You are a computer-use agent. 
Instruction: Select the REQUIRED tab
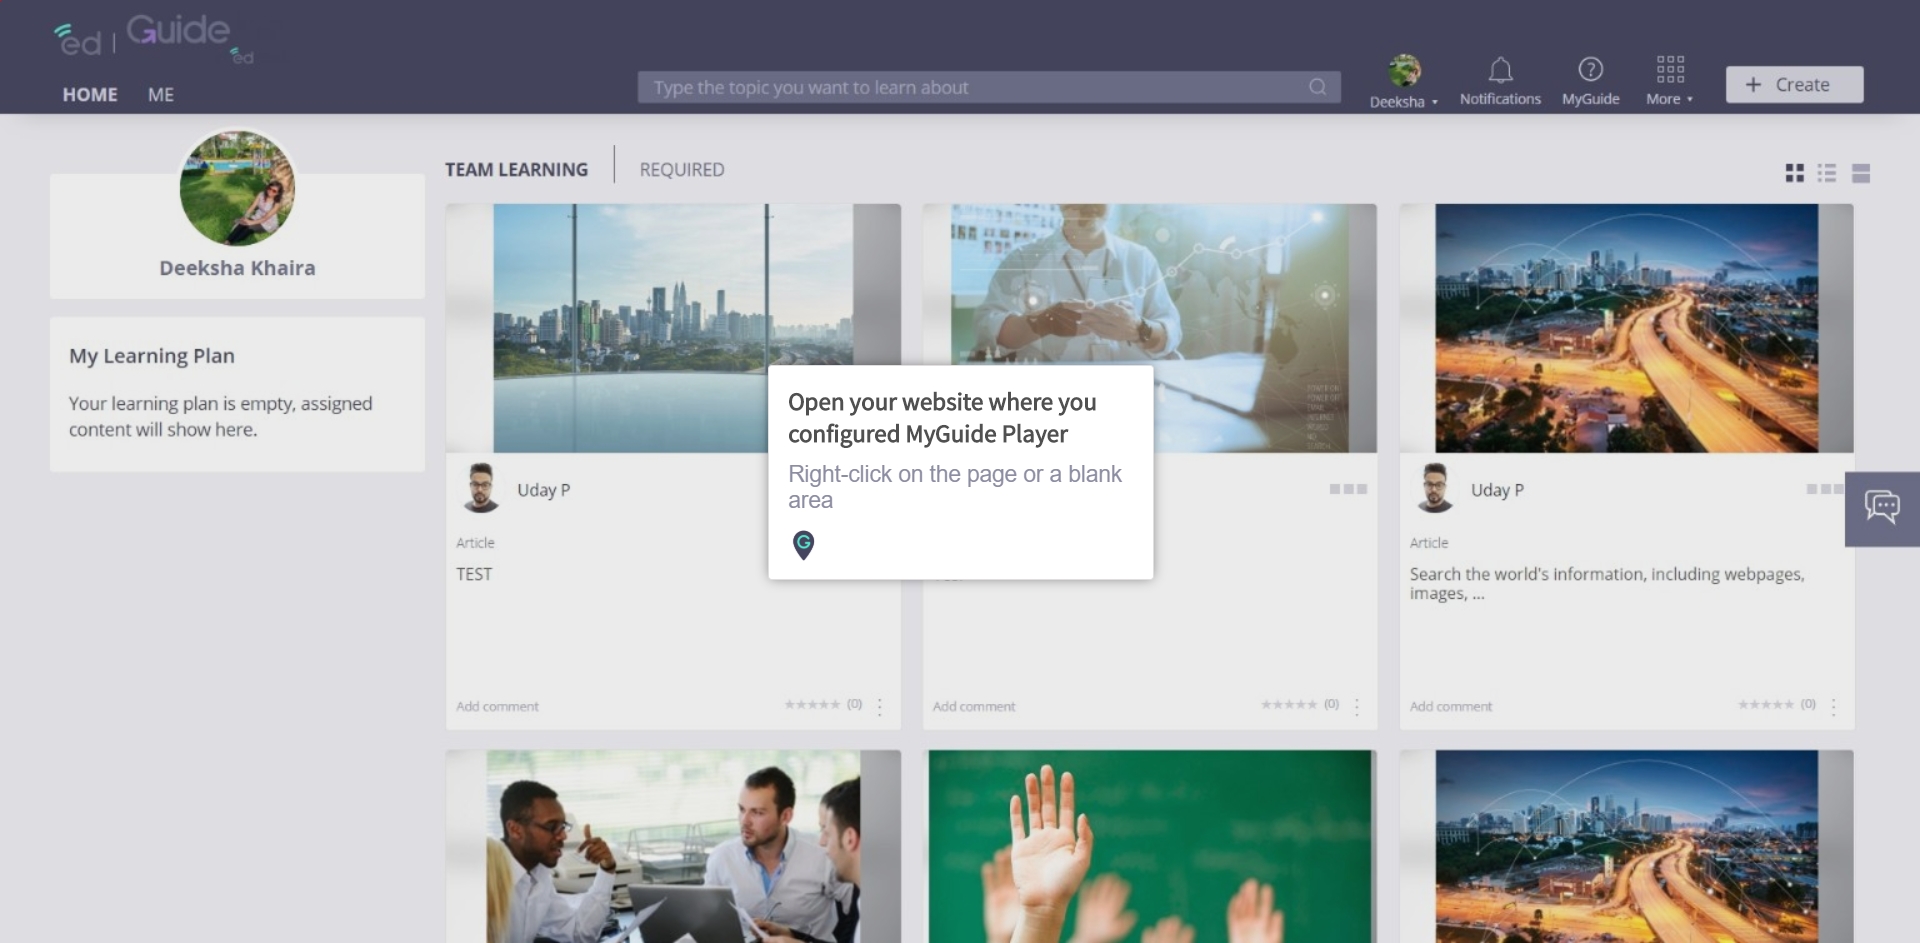(682, 170)
